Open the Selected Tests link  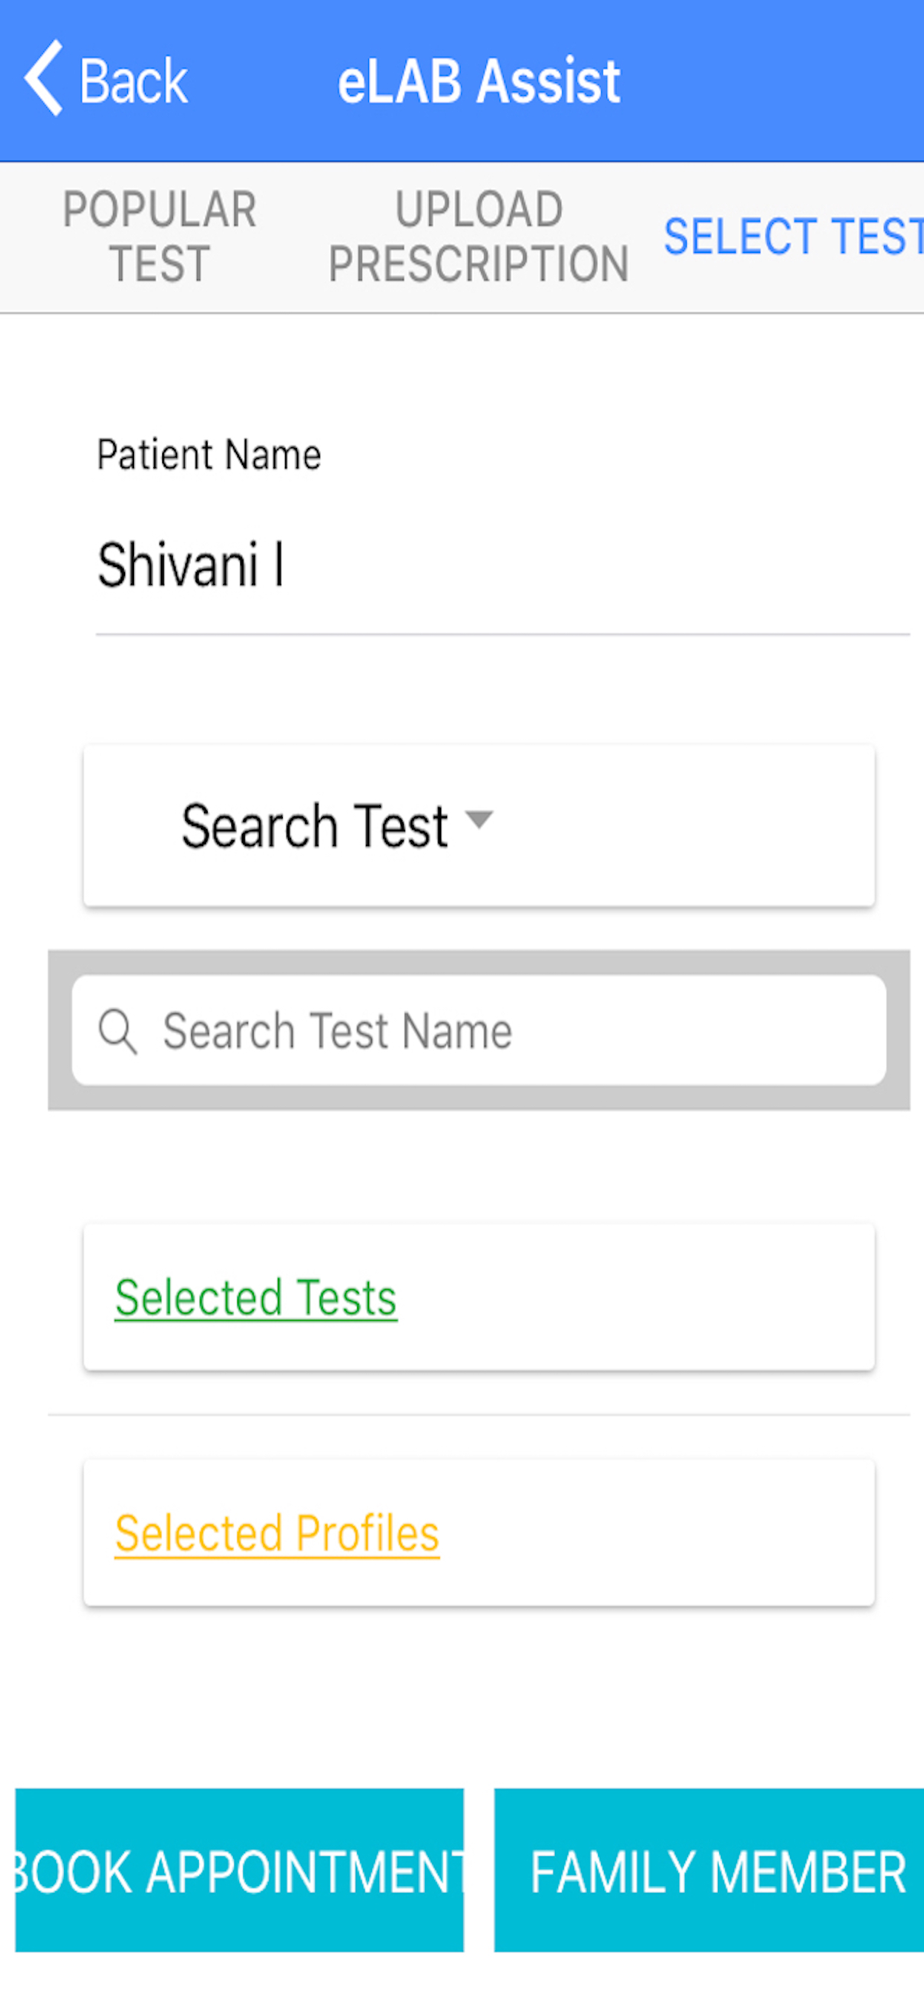[x=256, y=1298]
